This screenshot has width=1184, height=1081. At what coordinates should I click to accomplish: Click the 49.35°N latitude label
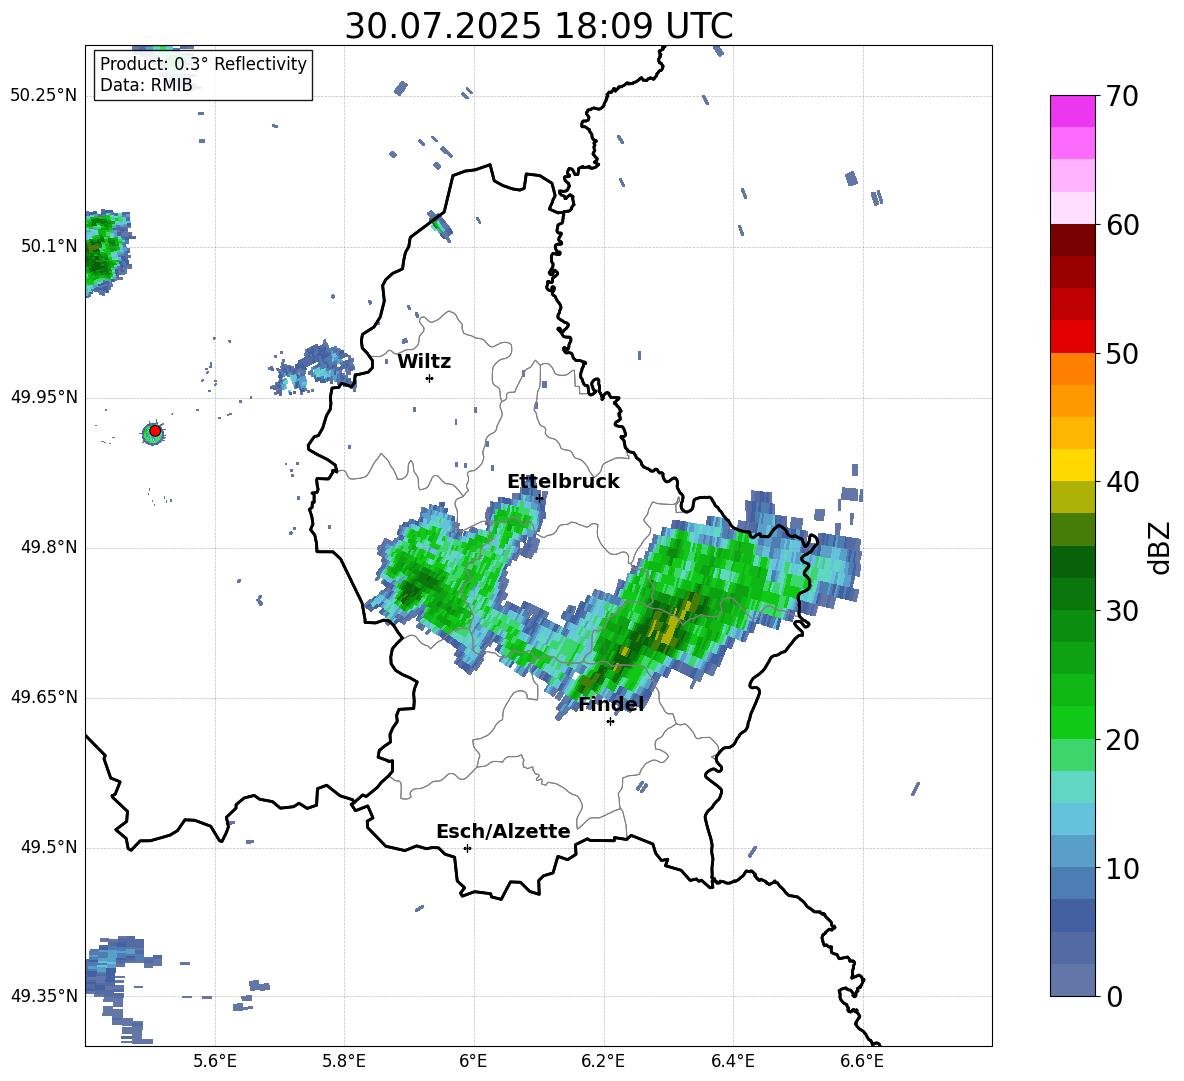click(44, 996)
